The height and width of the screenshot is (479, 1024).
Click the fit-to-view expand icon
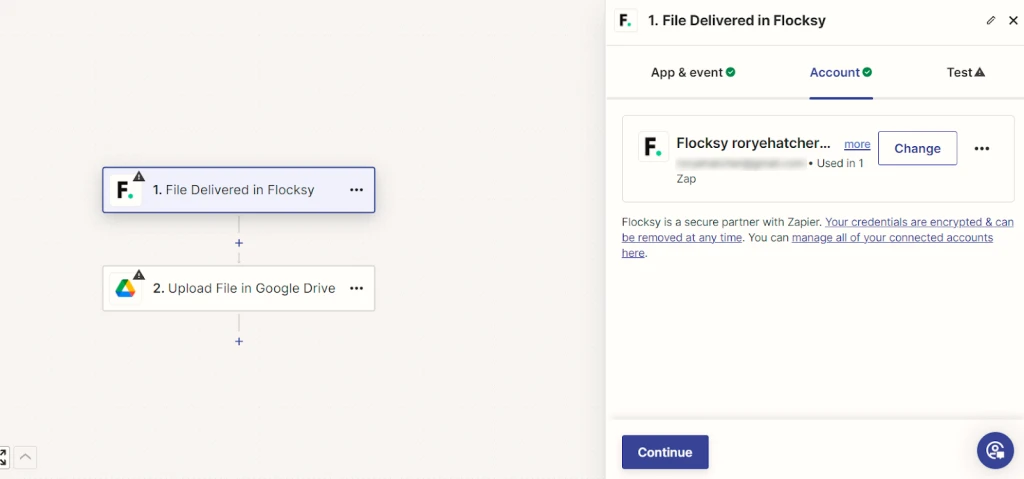click(x=3, y=457)
